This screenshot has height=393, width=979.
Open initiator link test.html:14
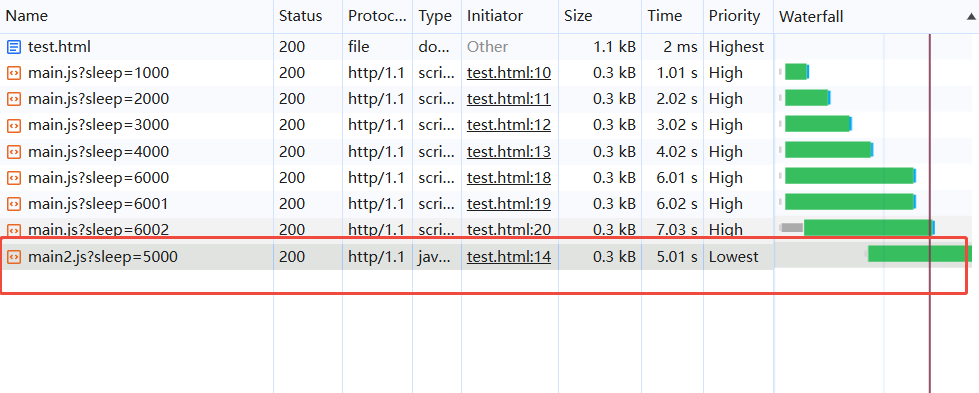(x=509, y=257)
